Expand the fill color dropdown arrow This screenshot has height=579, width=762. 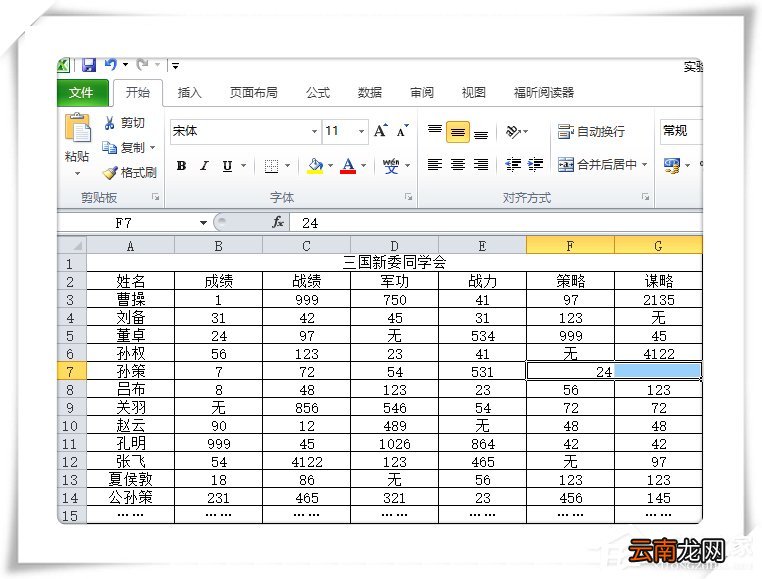pyautogui.click(x=330, y=166)
